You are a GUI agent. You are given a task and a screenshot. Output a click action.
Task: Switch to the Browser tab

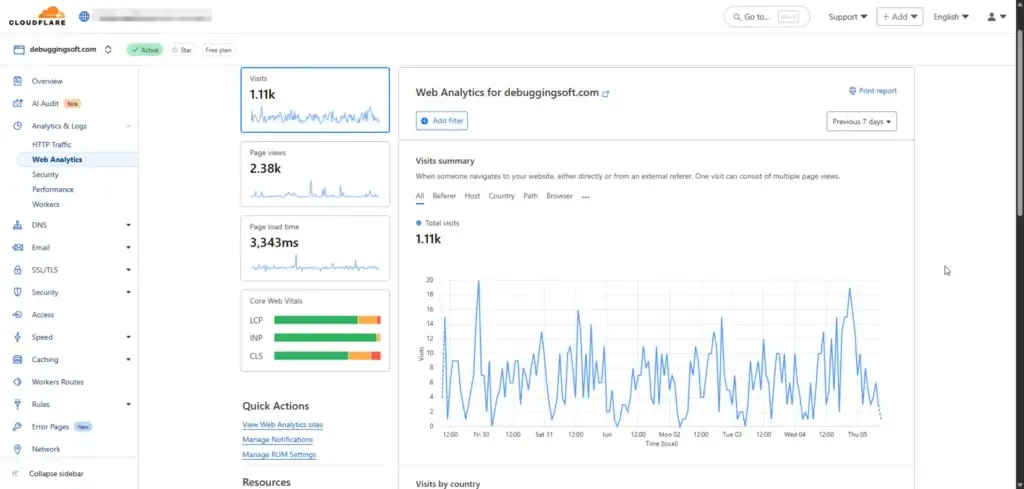(560, 196)
